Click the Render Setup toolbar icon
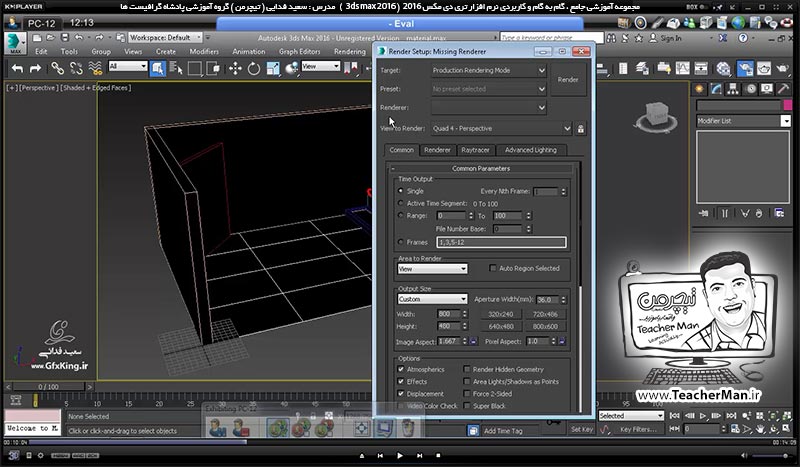The image size is (800, 467). click(x=745, y=68)
